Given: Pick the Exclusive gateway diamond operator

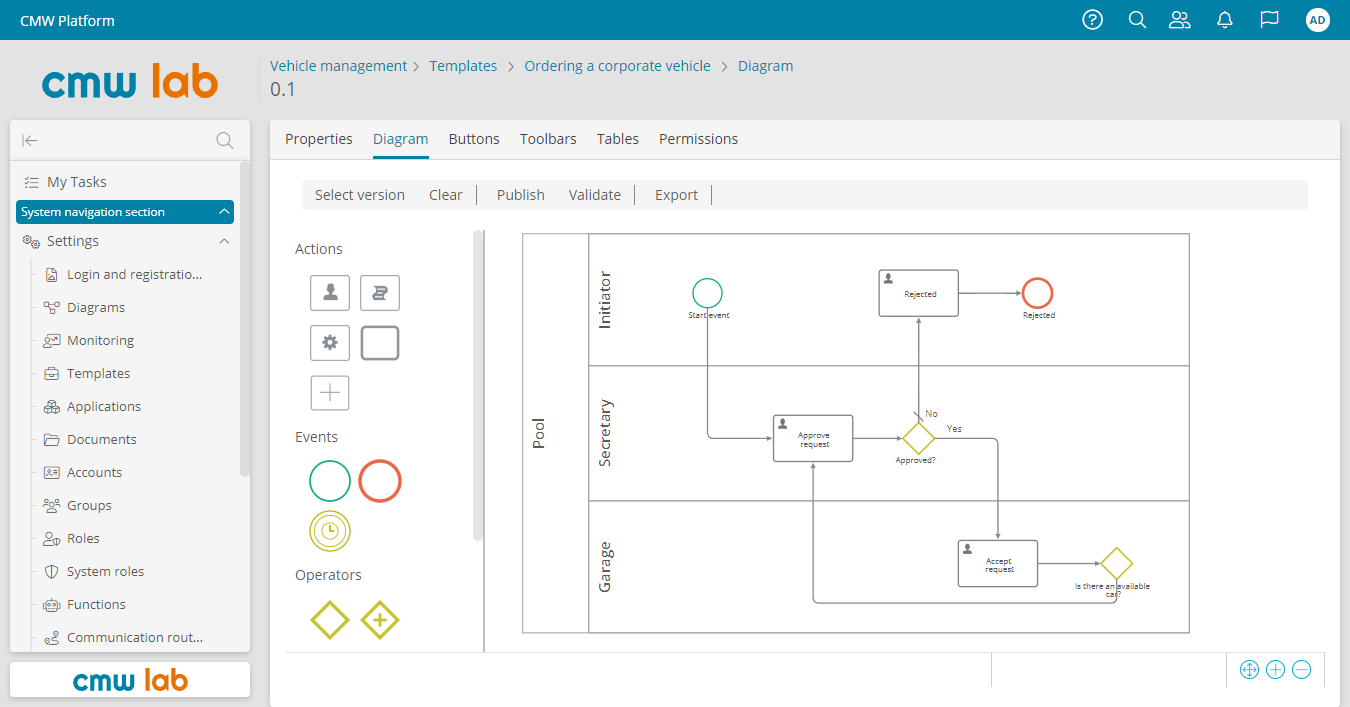Looking at the screenshot, I should [330, 620].
